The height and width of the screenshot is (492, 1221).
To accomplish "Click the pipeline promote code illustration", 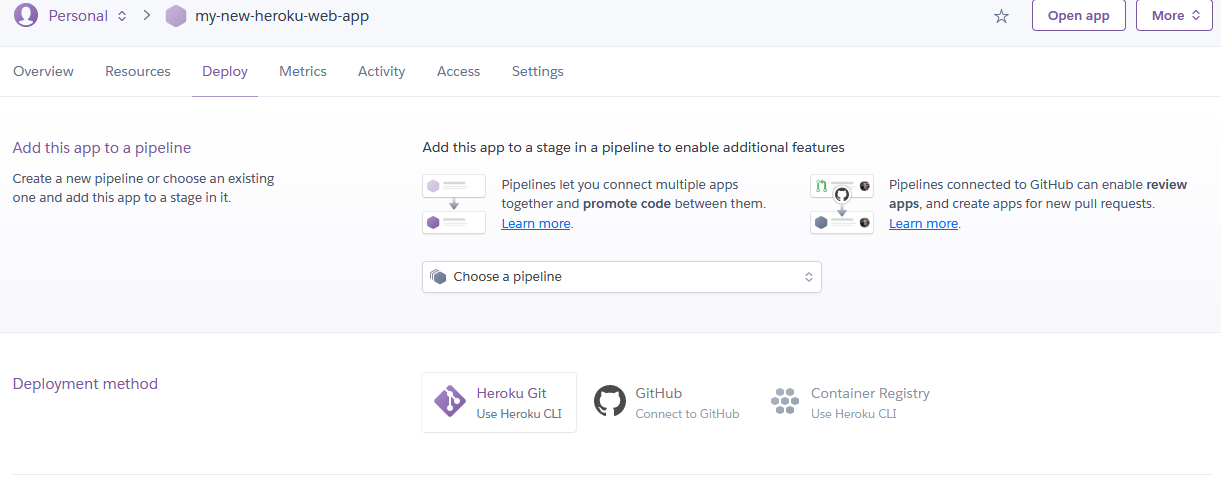I will [x=454, y=204].
